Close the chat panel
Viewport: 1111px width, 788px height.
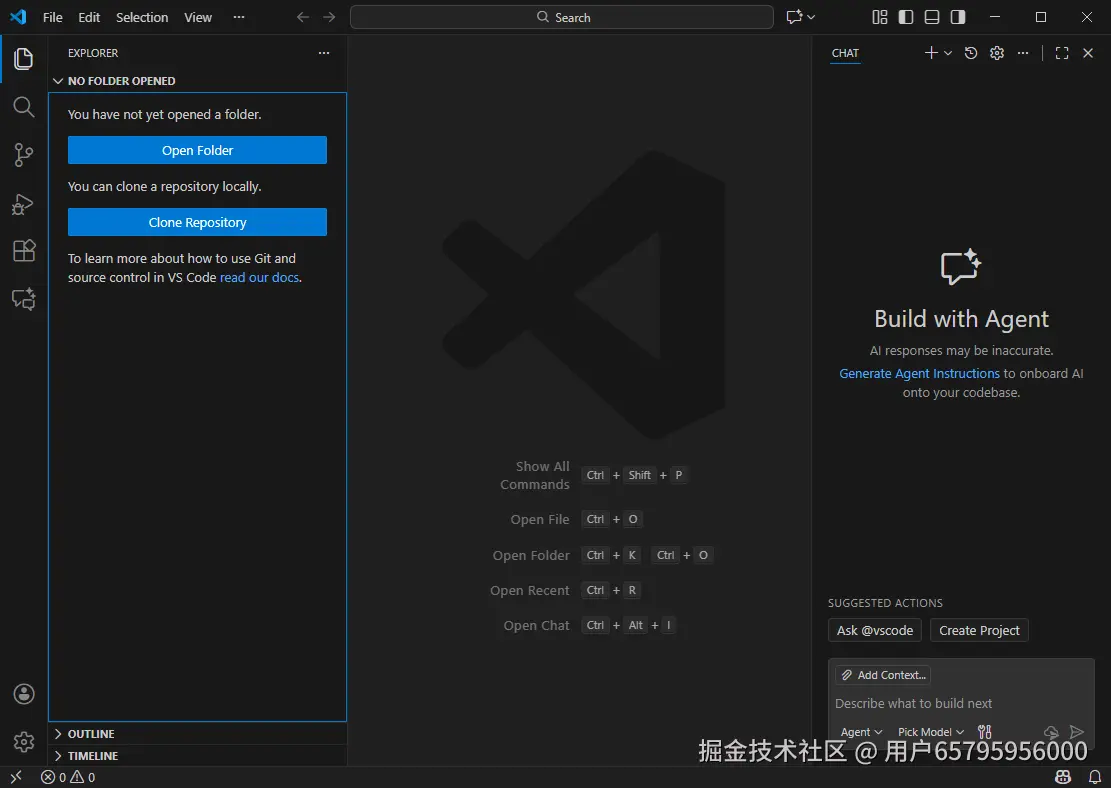[1088, 53]
